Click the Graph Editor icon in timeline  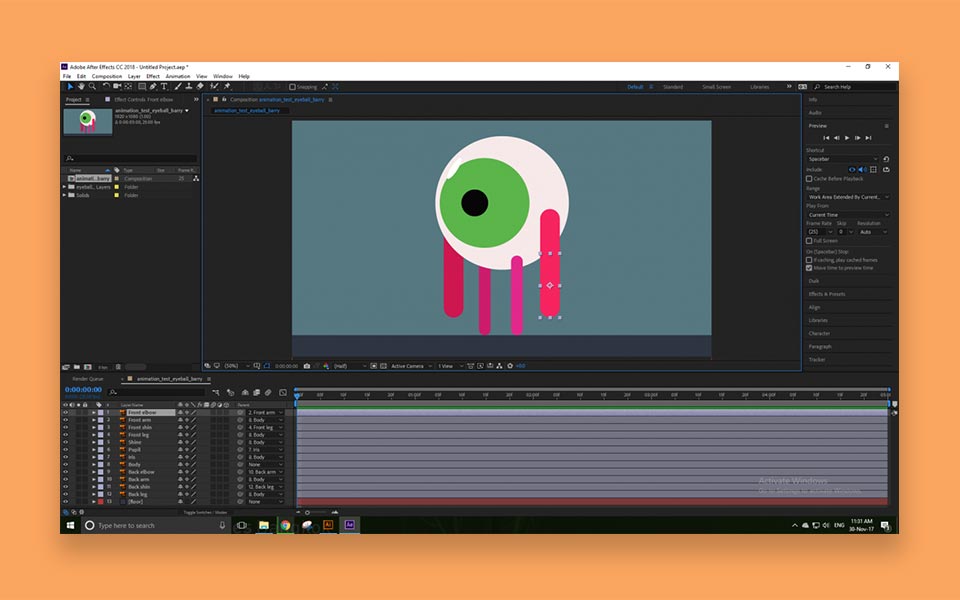pos(283,392)
